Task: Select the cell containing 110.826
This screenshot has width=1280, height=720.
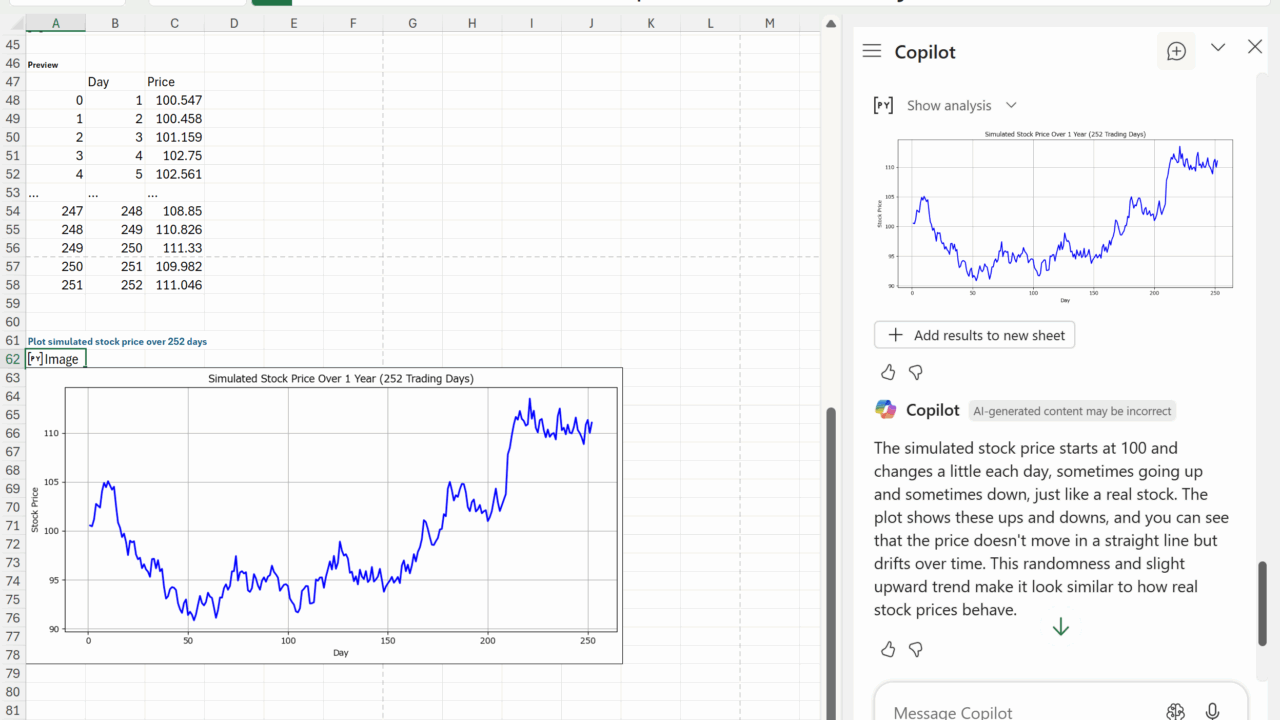Action: click(174, 230)
